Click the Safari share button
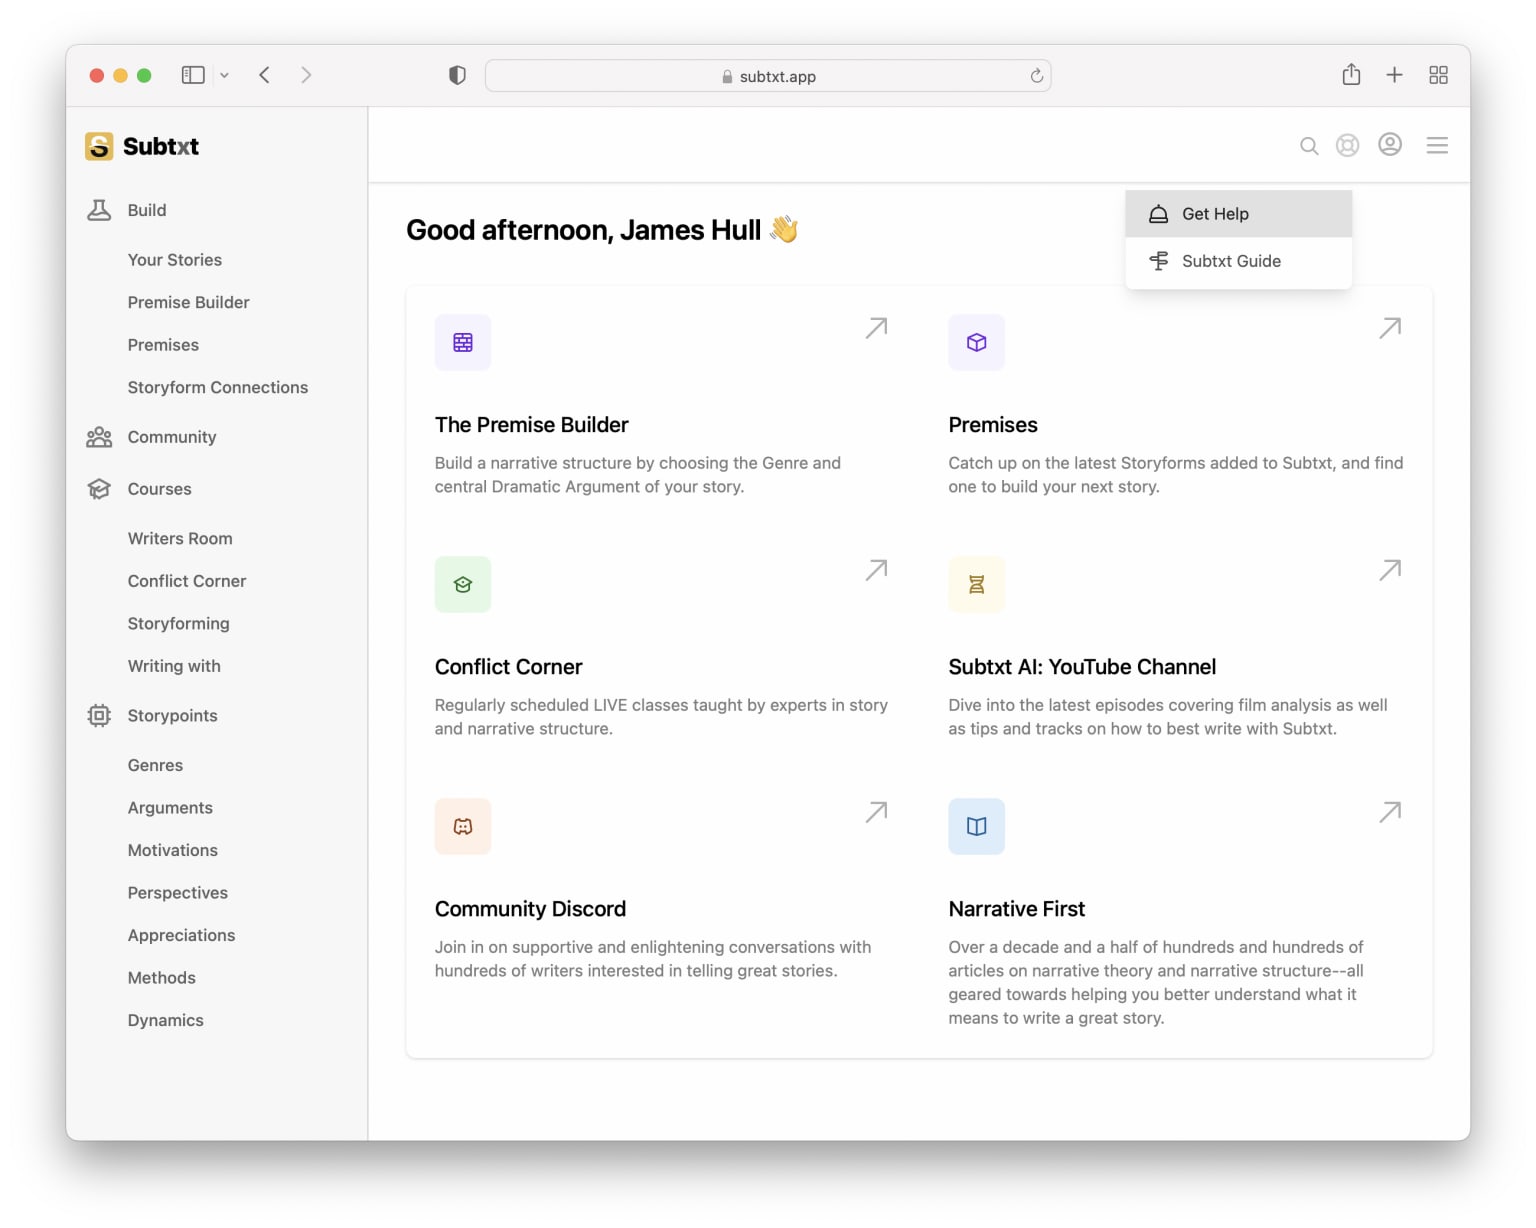Screen dimensions: 1536x1228 [x=1351, y=74]
